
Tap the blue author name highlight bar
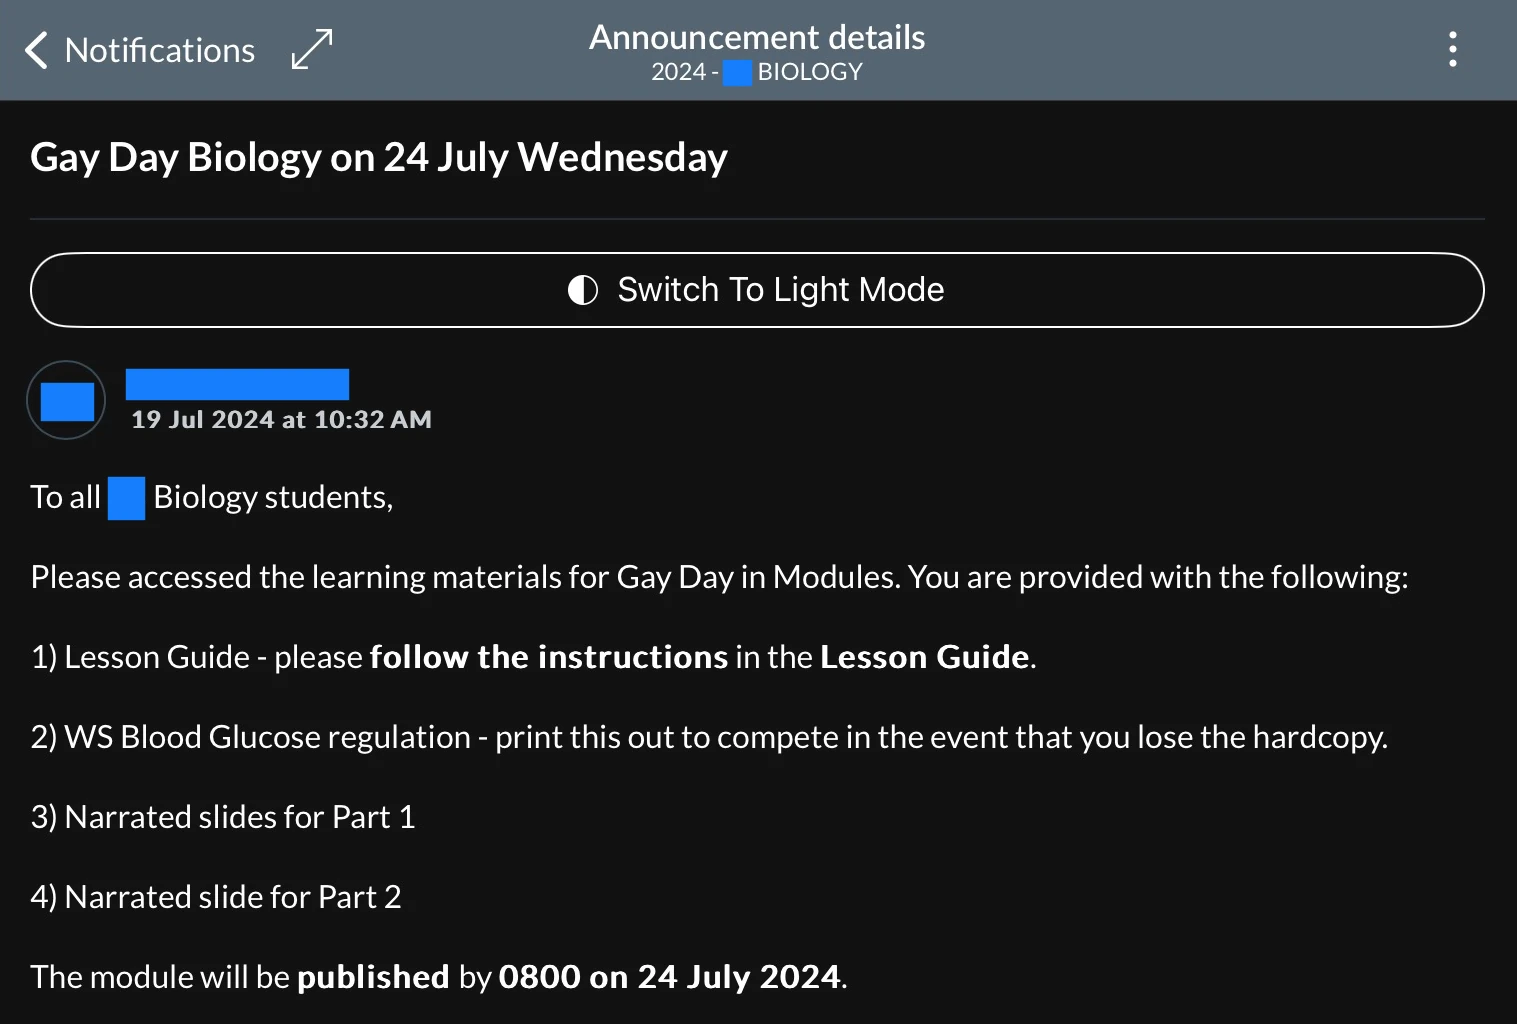click(x=236, y=383)
